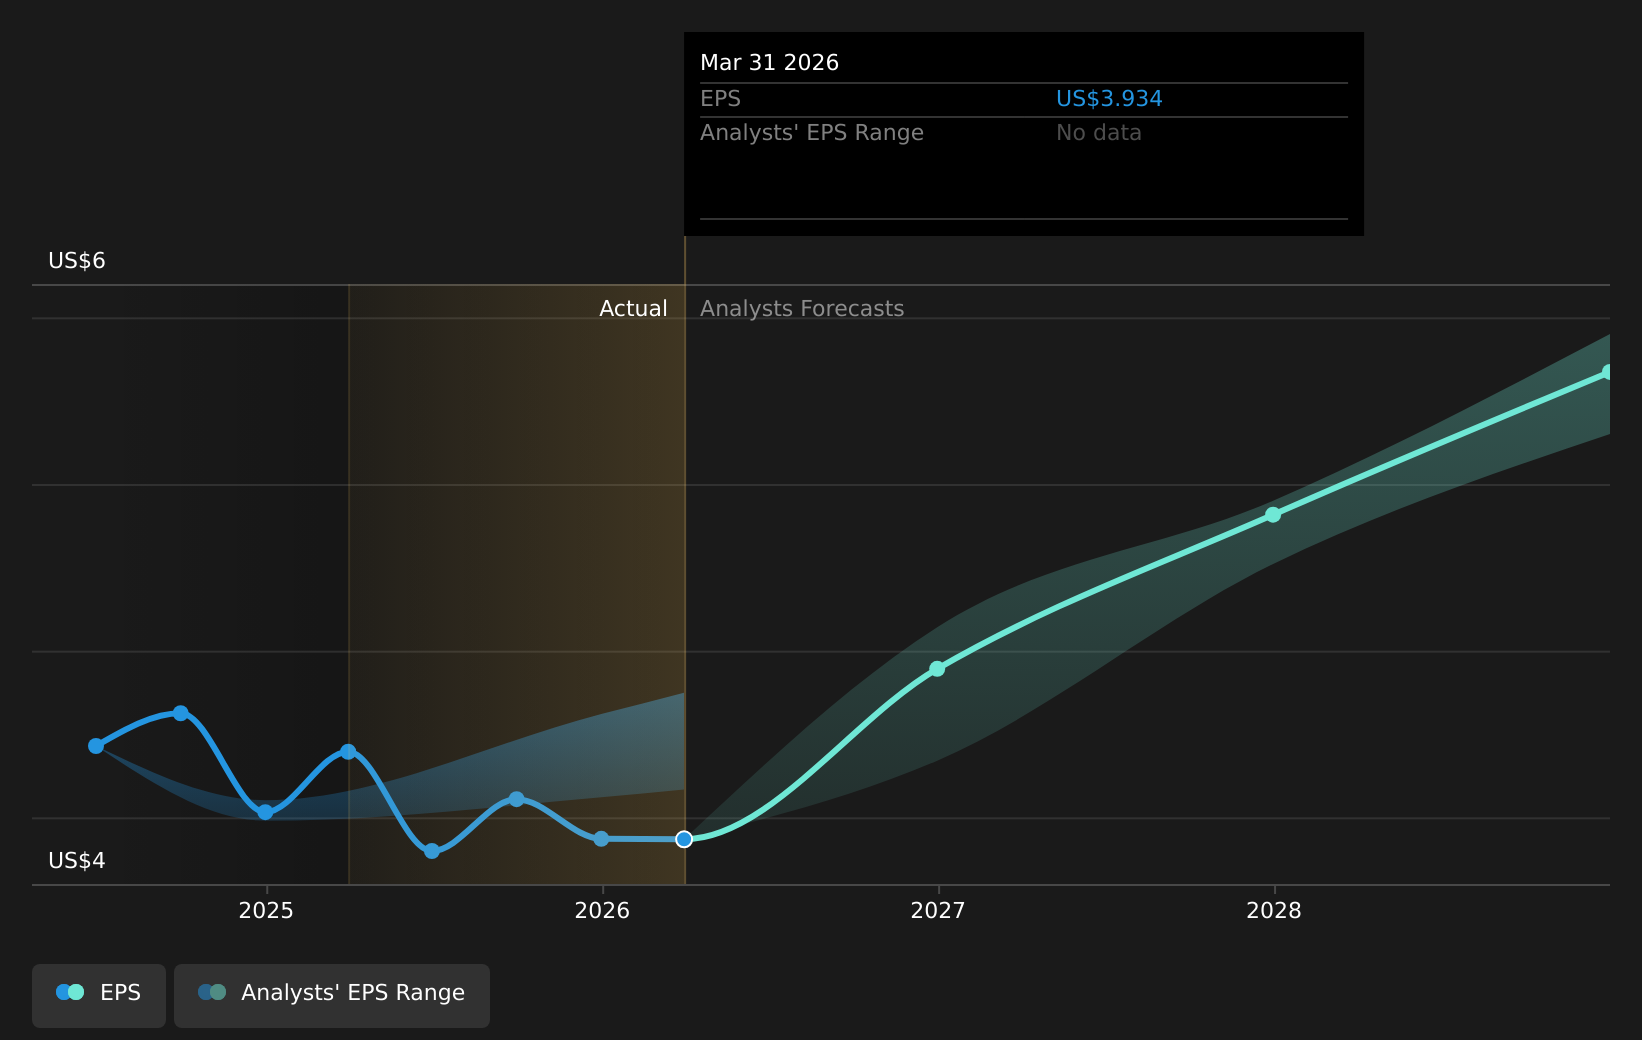
Task: Select the late-2024 peak EPS point
Action: [x=181, y=713]
